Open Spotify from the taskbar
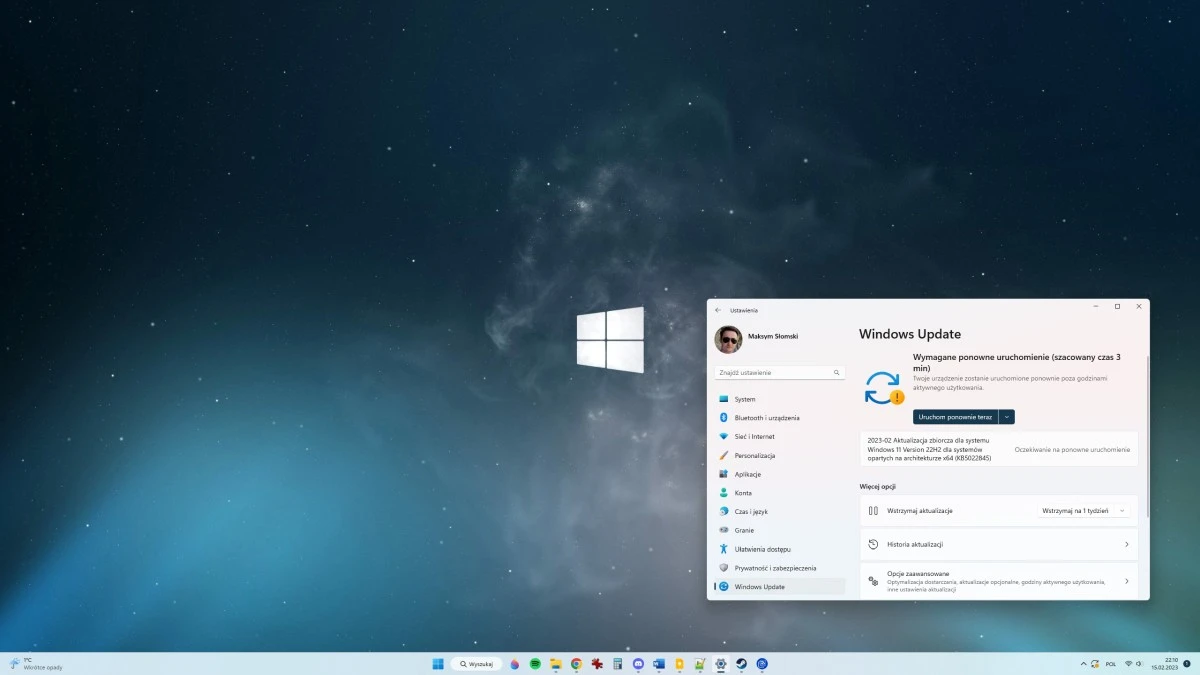This screenshot has width=1200, height=675. (533, 663)
